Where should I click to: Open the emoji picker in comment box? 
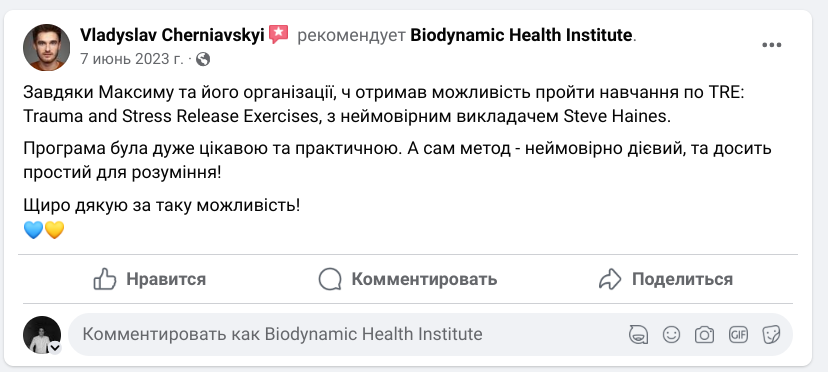[671, 334]
